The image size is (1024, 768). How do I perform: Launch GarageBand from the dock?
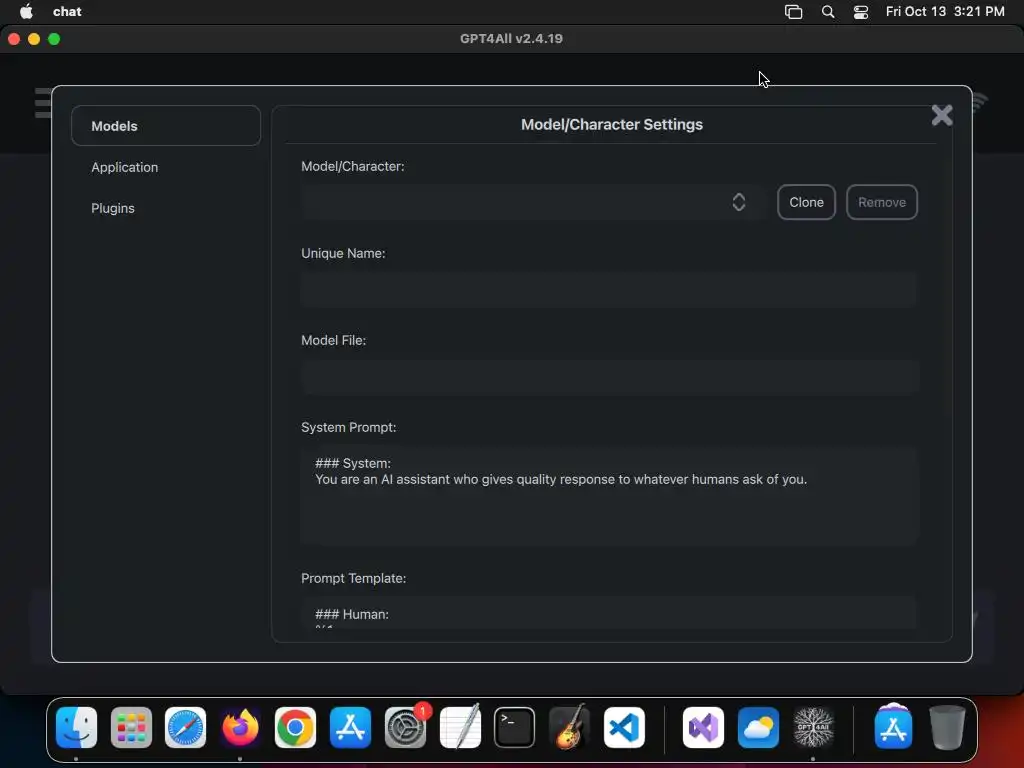tap(569, 728)
